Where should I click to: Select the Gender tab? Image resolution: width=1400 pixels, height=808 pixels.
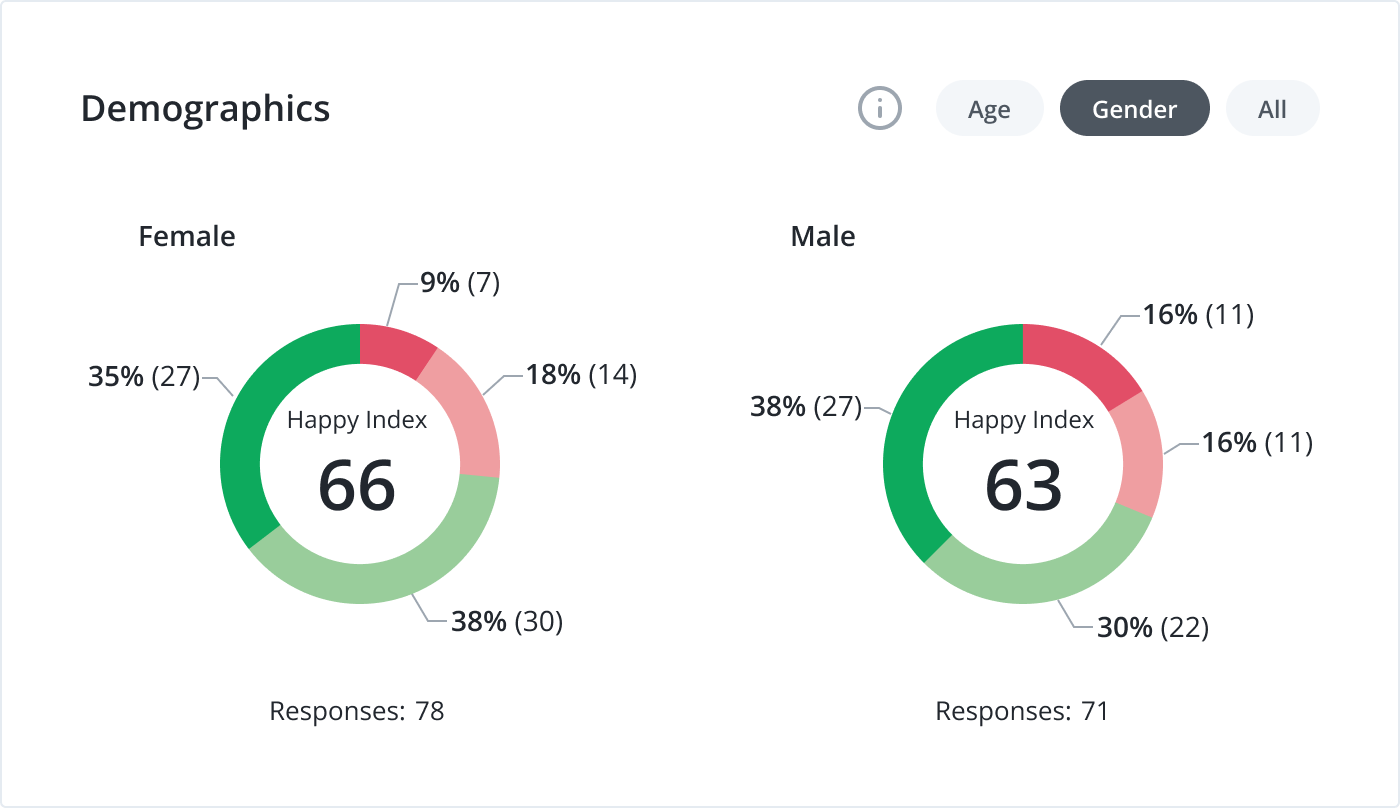coord(1134,108)
